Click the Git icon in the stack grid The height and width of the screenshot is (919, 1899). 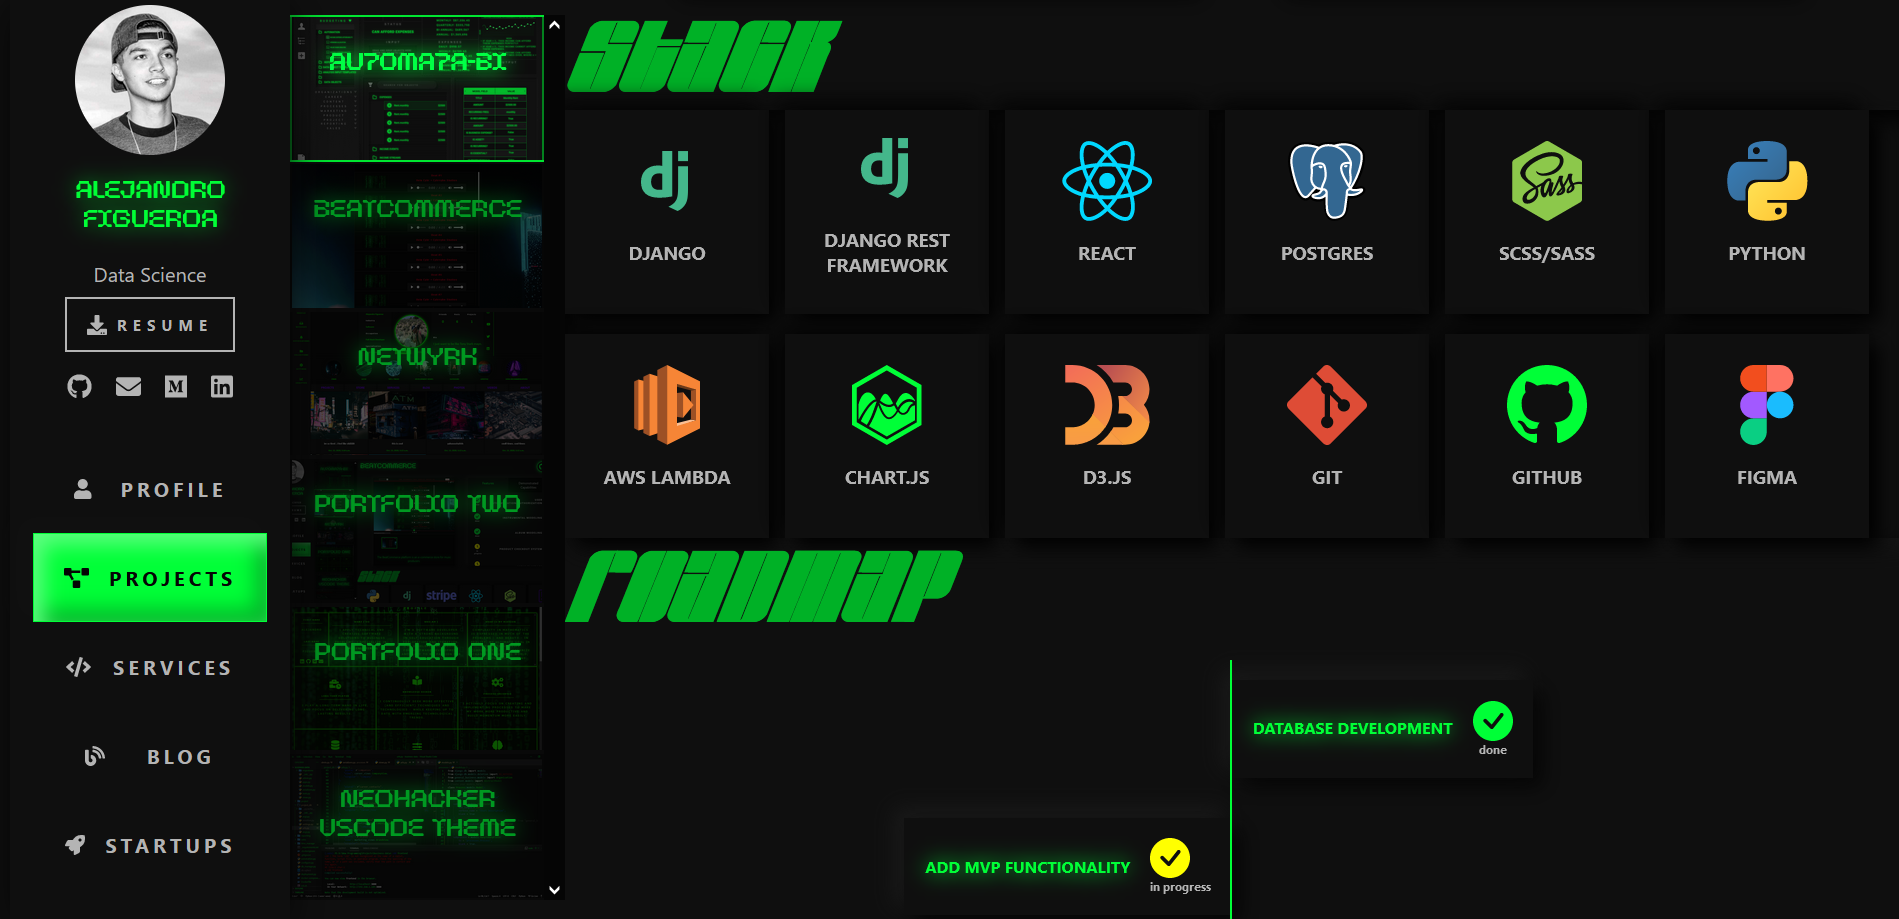(x=1326, y=405)
